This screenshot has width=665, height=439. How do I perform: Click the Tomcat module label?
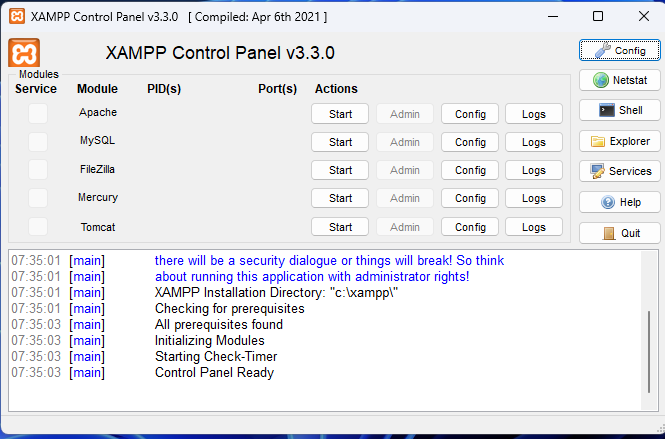tap(98, 227)
